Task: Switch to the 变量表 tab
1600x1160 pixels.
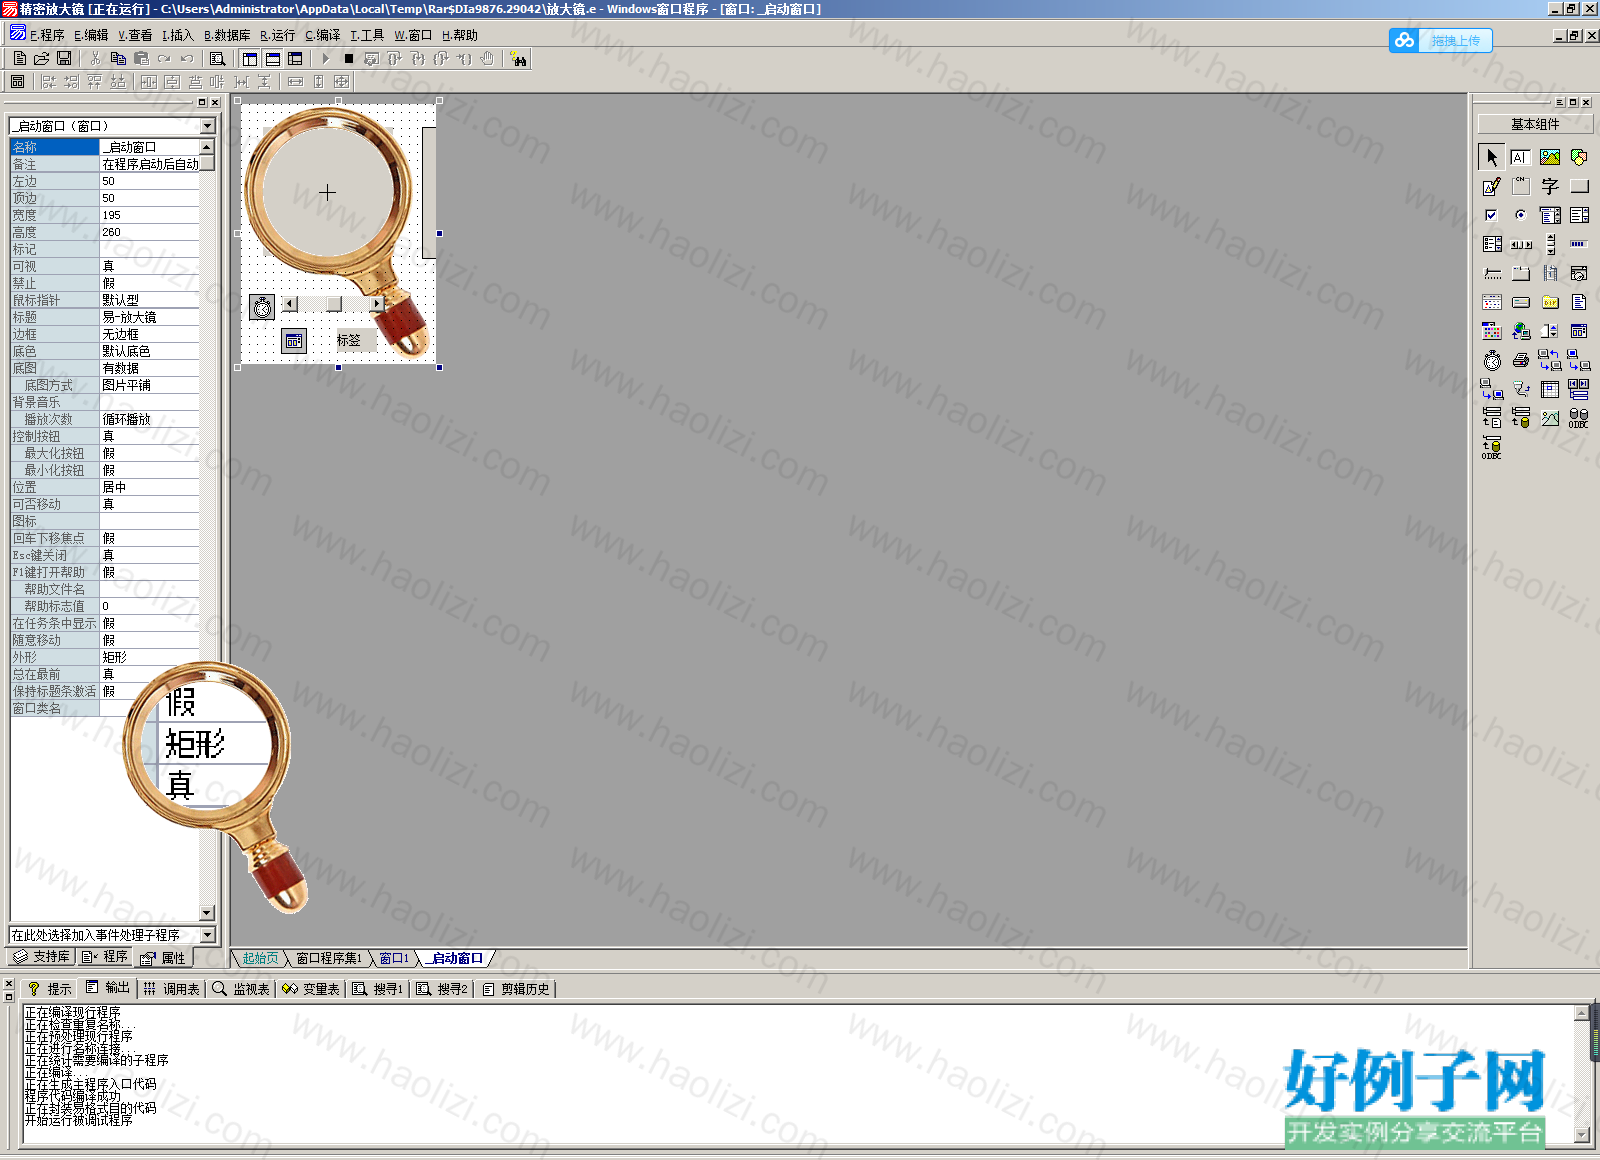Action: point(311,989)
